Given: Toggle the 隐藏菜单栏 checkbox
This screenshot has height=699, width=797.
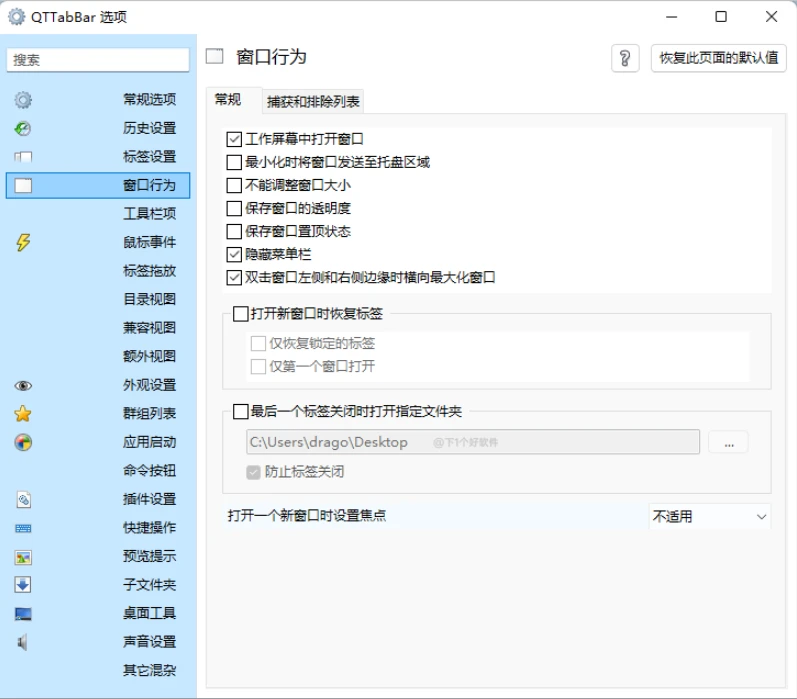Looking at the screenshot, I should [235, 254].
